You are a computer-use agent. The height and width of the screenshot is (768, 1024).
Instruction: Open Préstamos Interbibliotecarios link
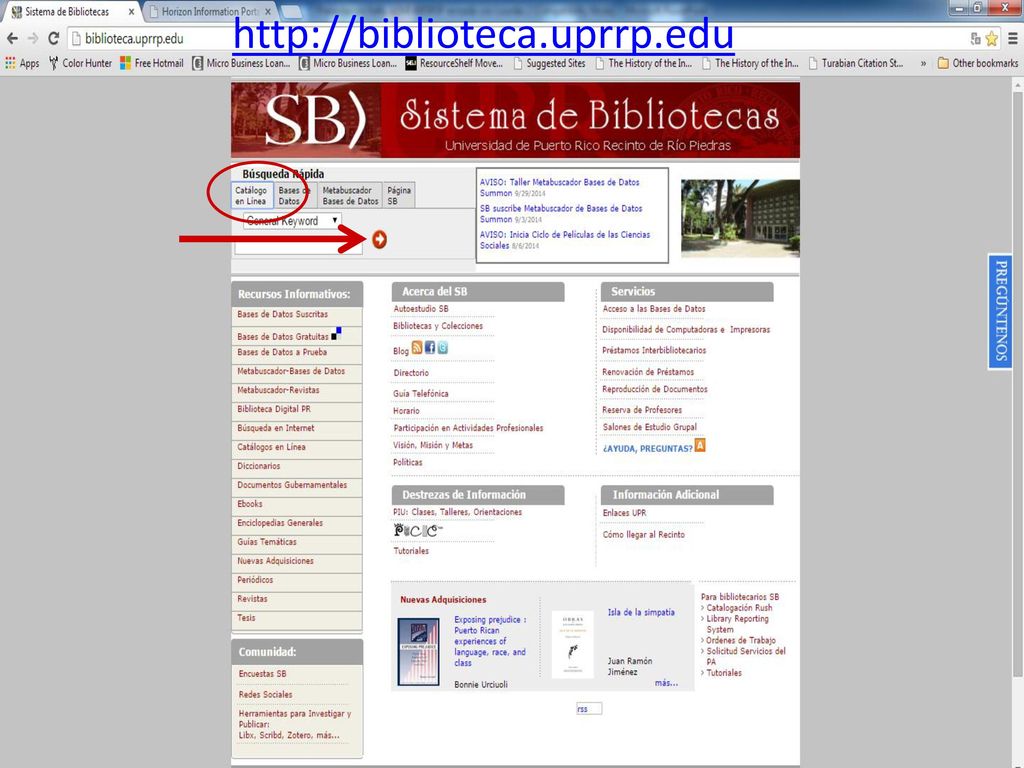tap(654, 350)
